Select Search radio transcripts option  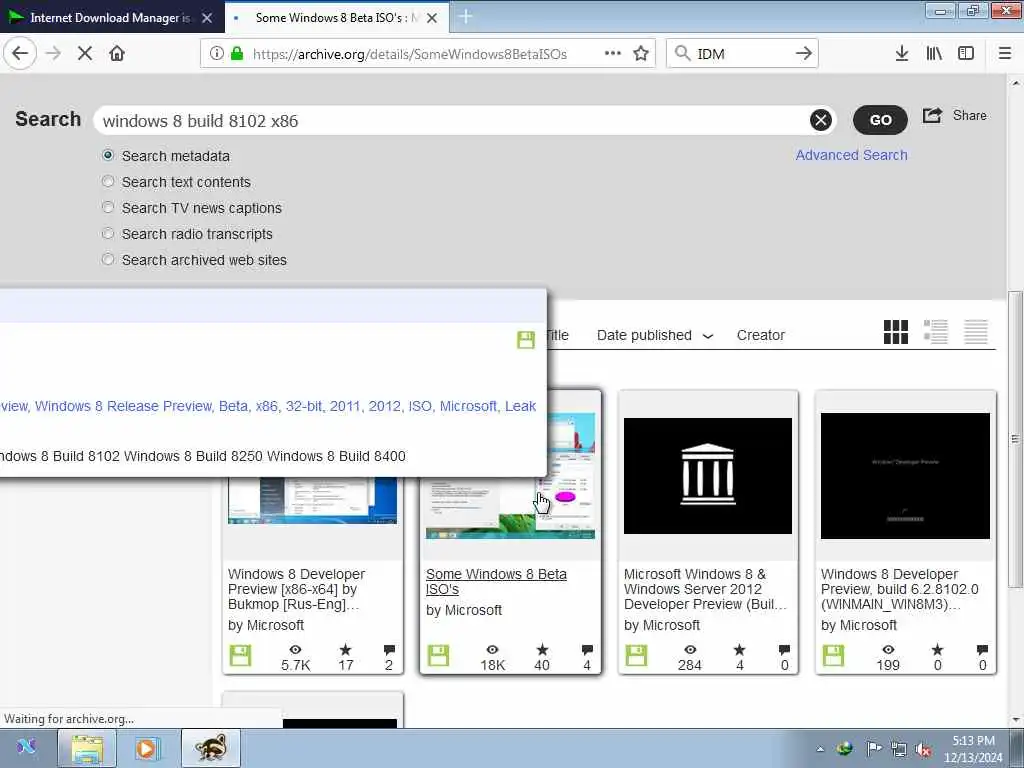(108, 234)
